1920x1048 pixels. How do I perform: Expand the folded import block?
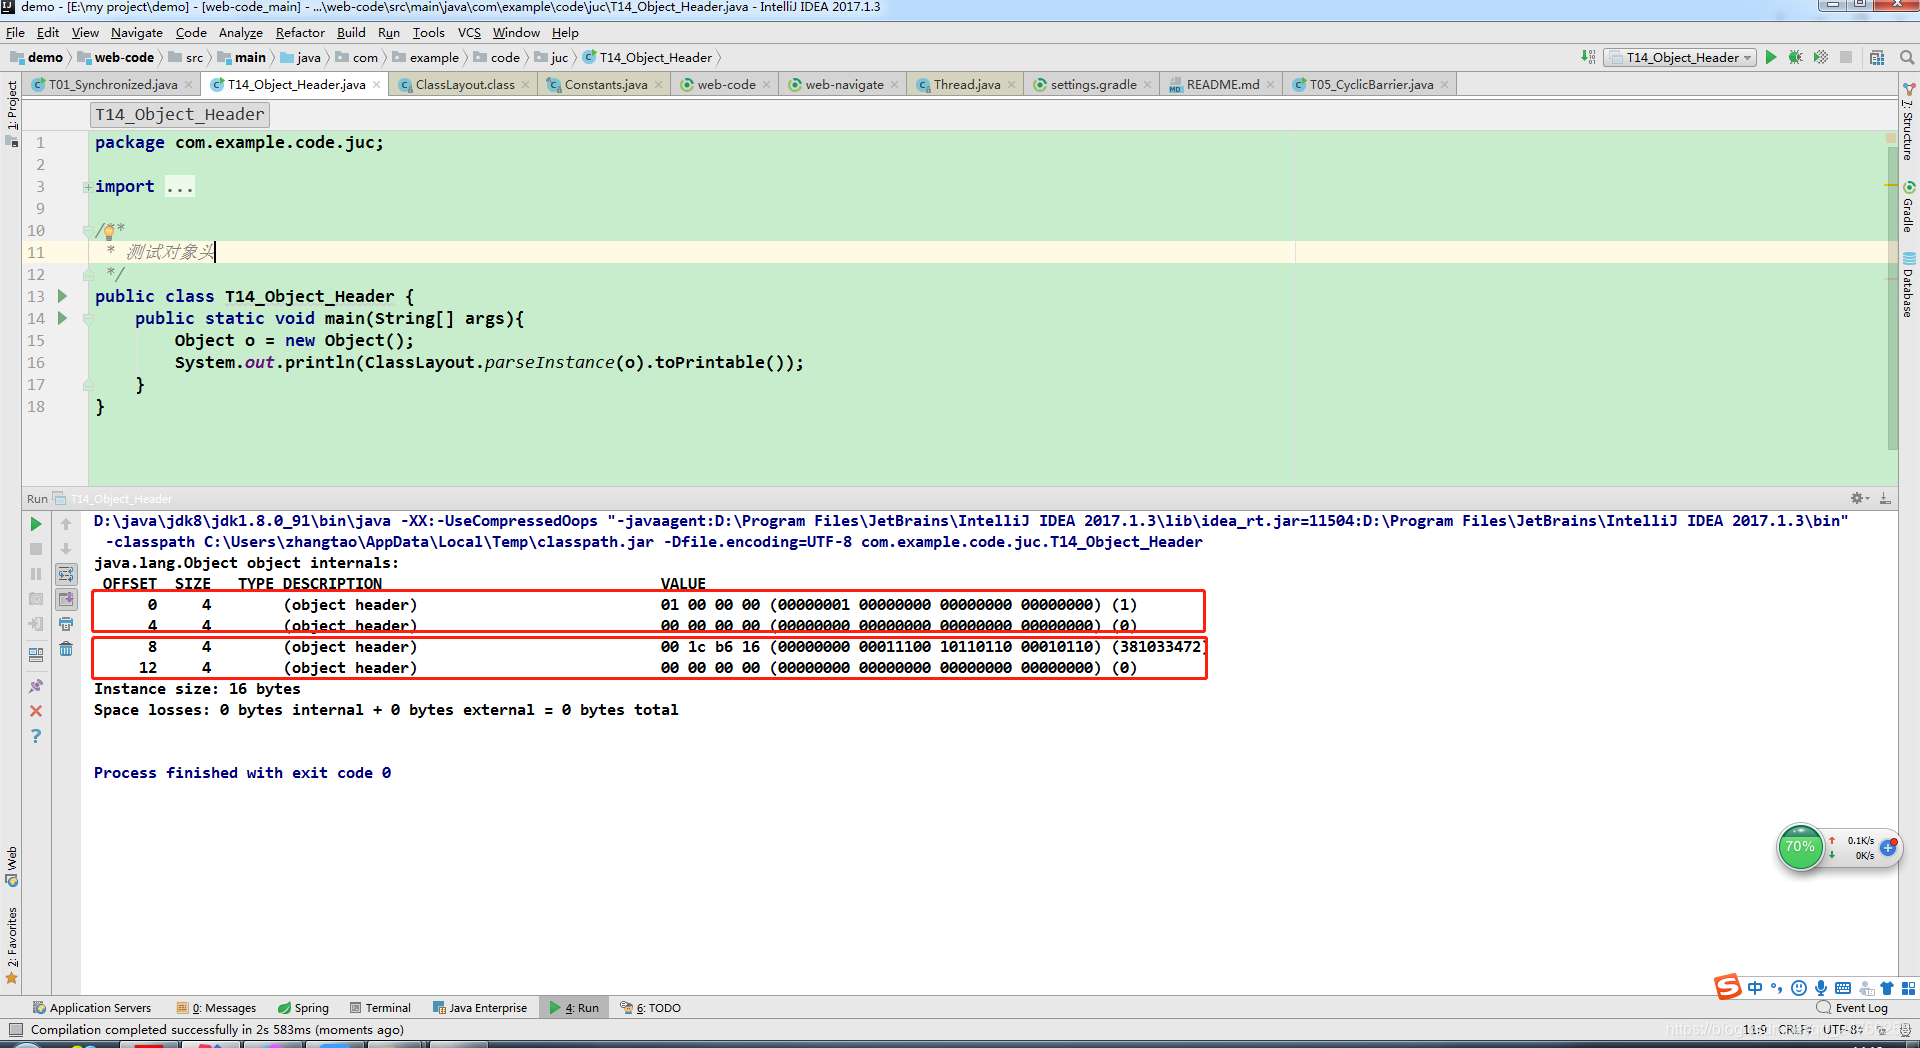point(88,187)
